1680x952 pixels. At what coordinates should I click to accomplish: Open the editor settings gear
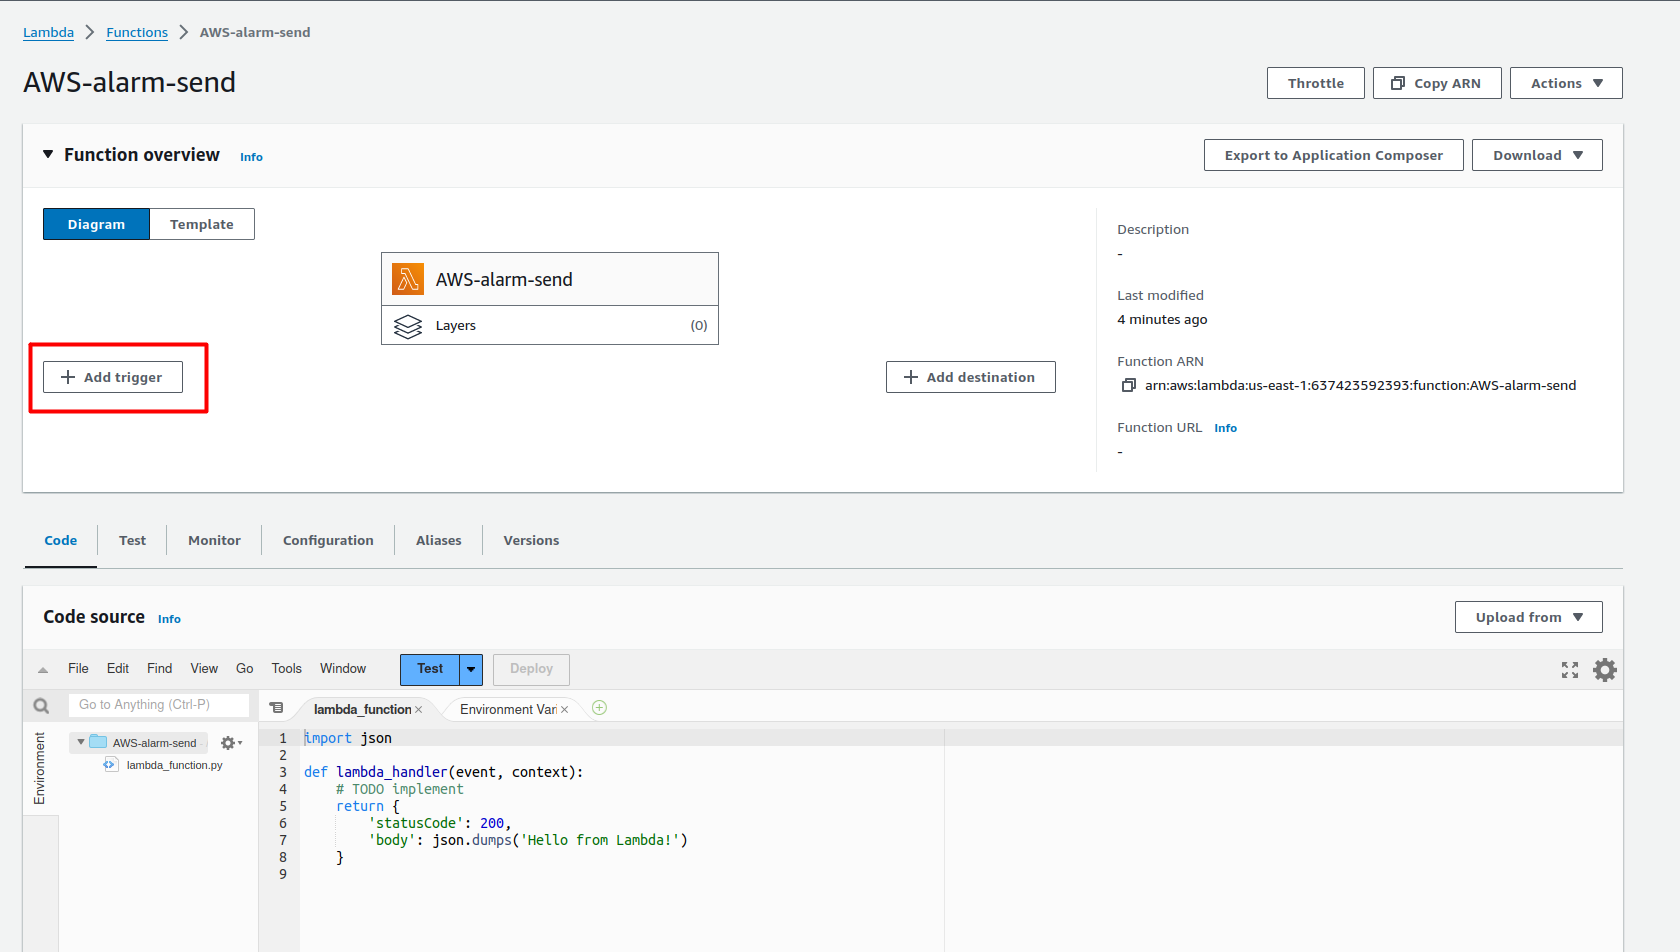pos(1605,670)
